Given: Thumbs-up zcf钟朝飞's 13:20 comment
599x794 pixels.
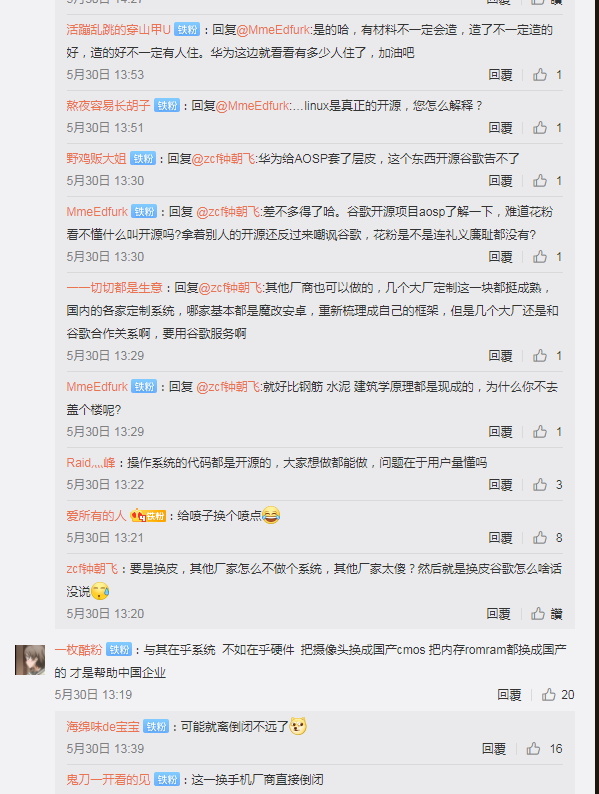Looking at the screenshot, I should tap(538, 614).
